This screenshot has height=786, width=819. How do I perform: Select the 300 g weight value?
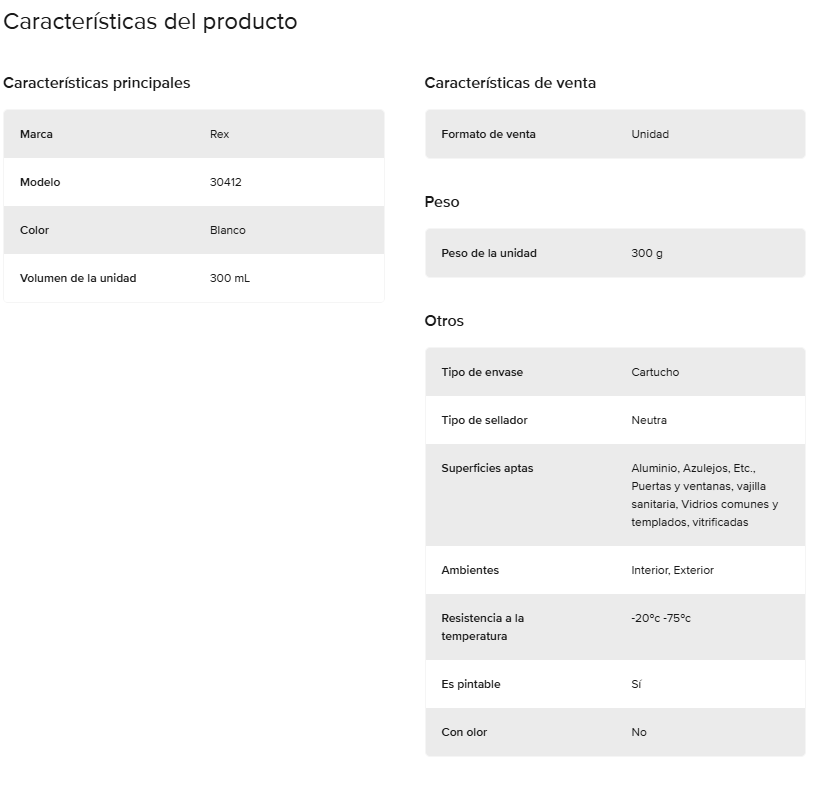[x=647, y=253]
